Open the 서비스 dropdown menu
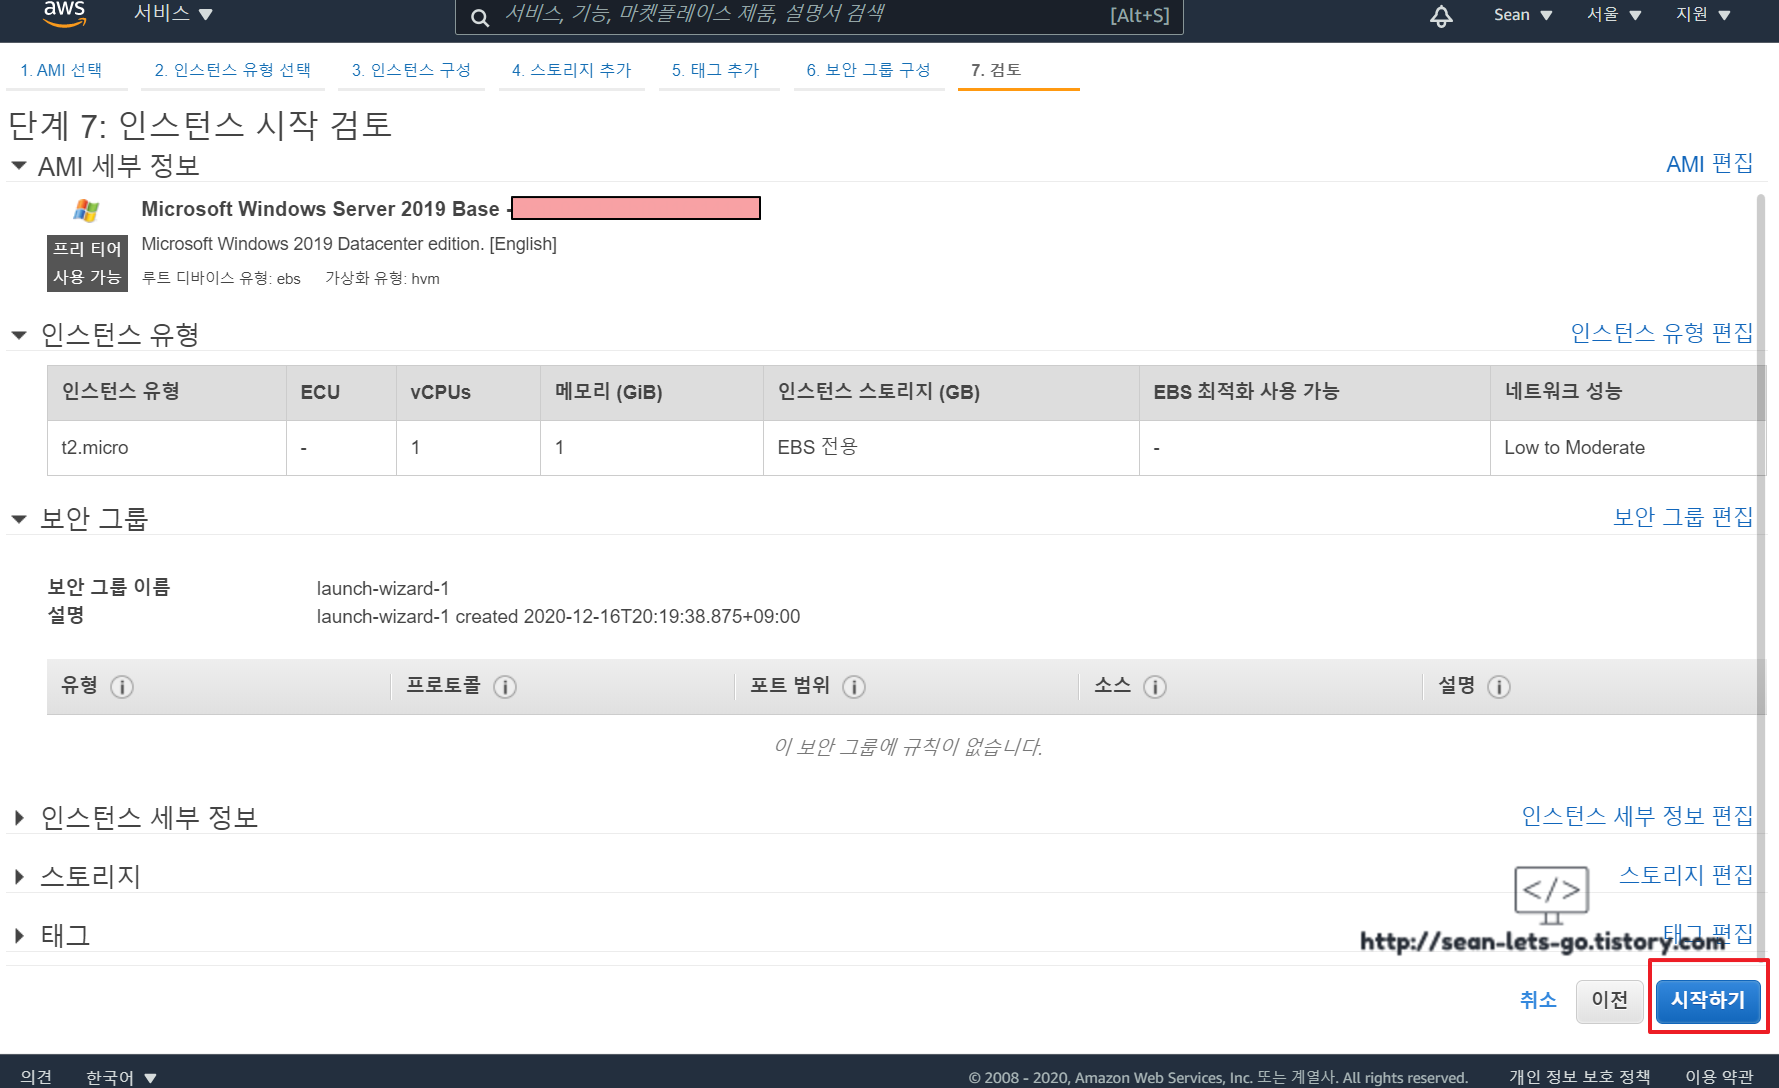The image size is (1779, 1088). [x=174, y=14]
